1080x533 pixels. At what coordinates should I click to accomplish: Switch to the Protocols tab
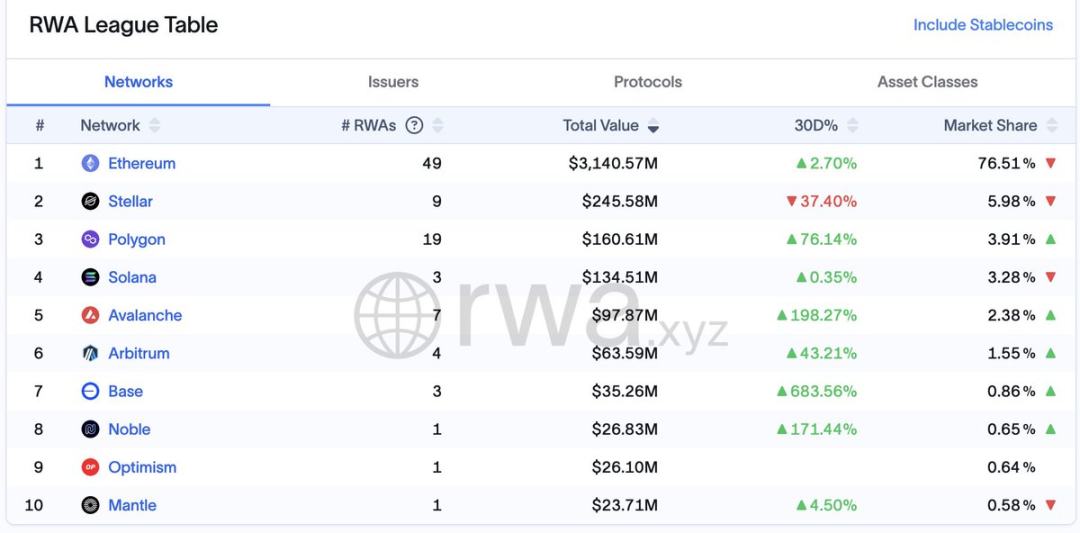coord(648,82)
